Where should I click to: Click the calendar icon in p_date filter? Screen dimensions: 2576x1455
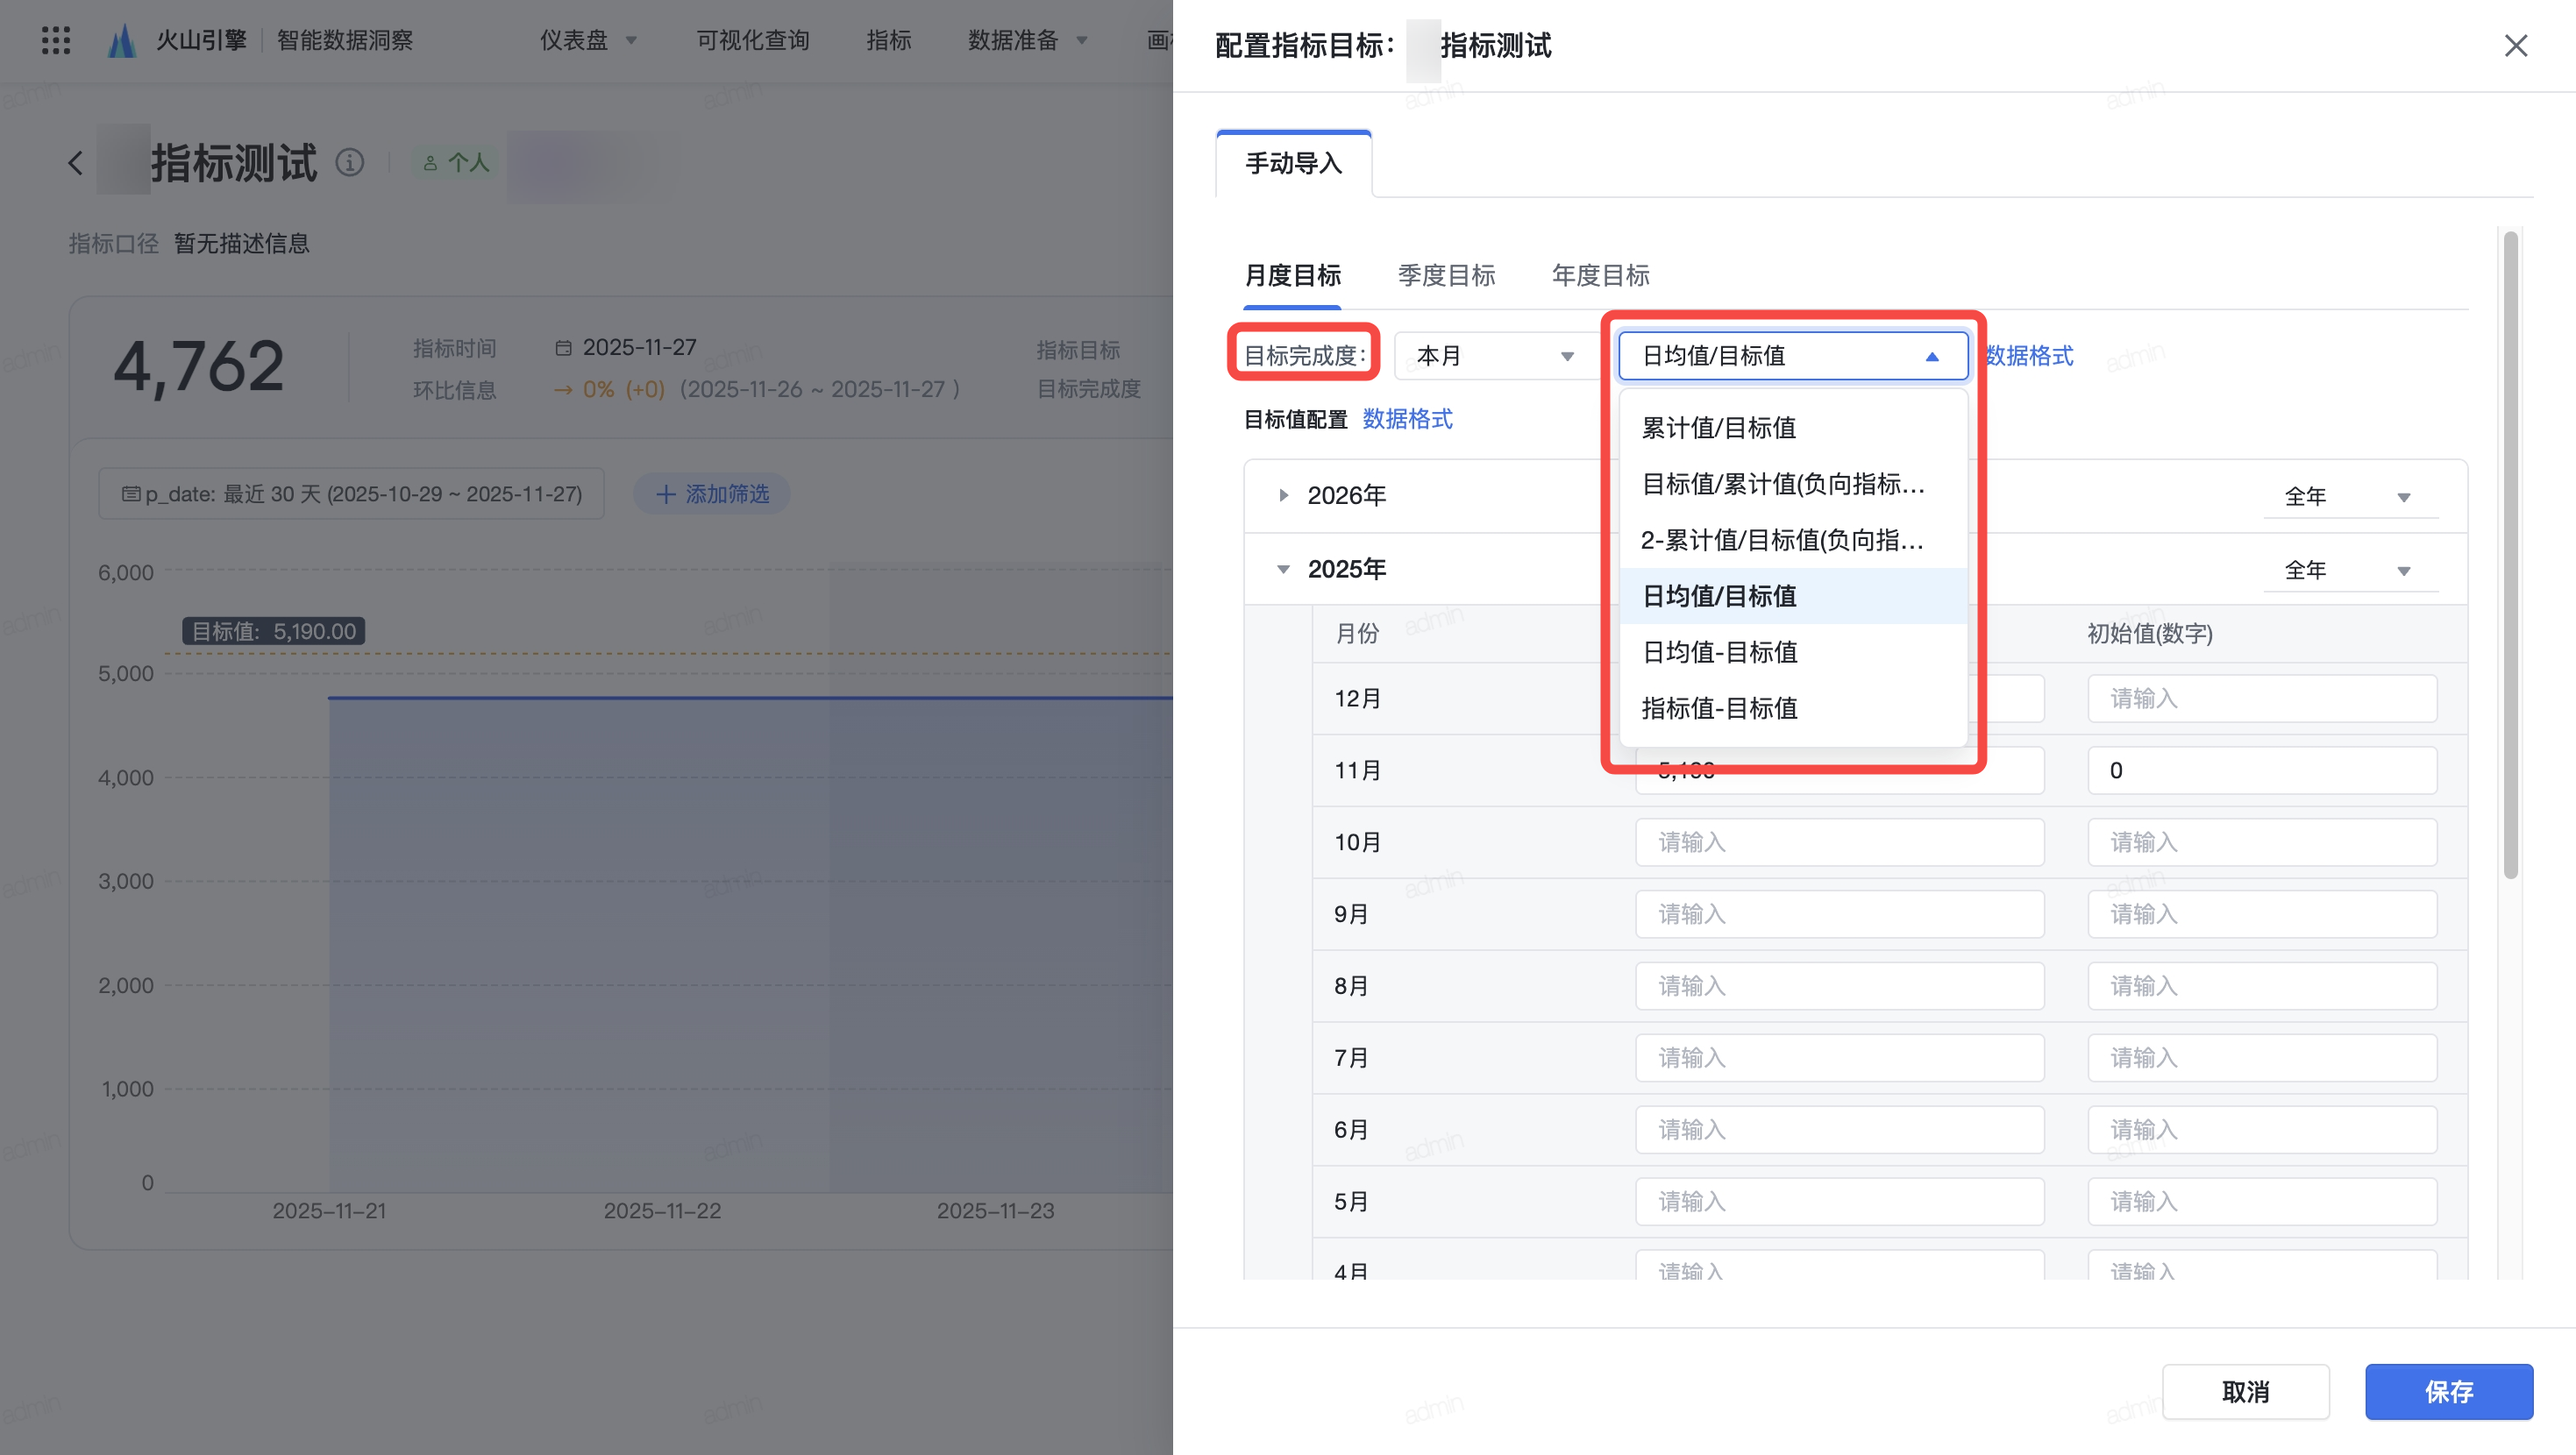130,494
